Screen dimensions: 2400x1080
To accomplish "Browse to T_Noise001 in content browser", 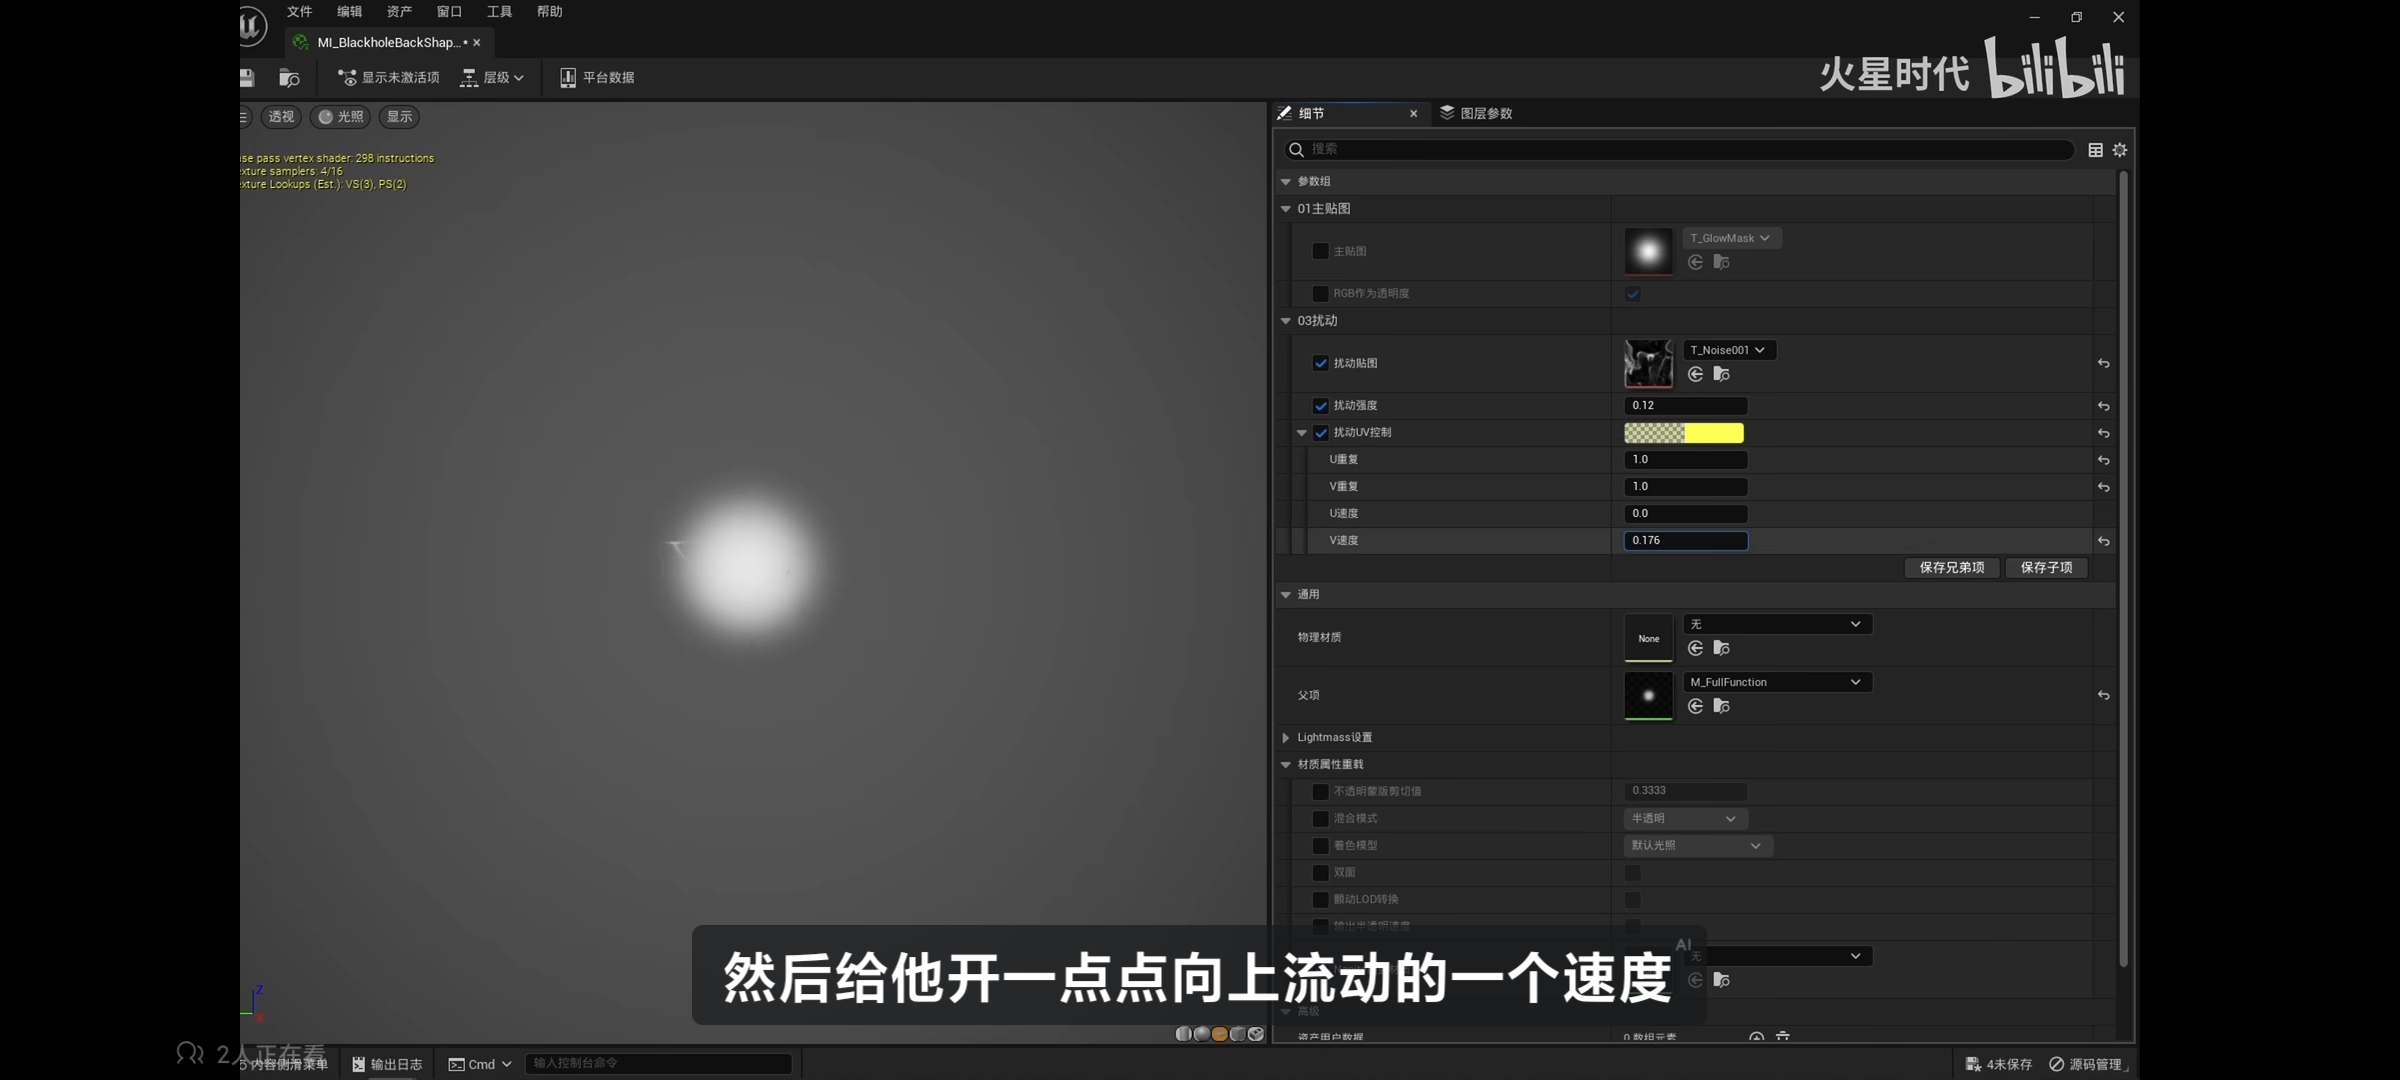I will [x=1721, y=374].
